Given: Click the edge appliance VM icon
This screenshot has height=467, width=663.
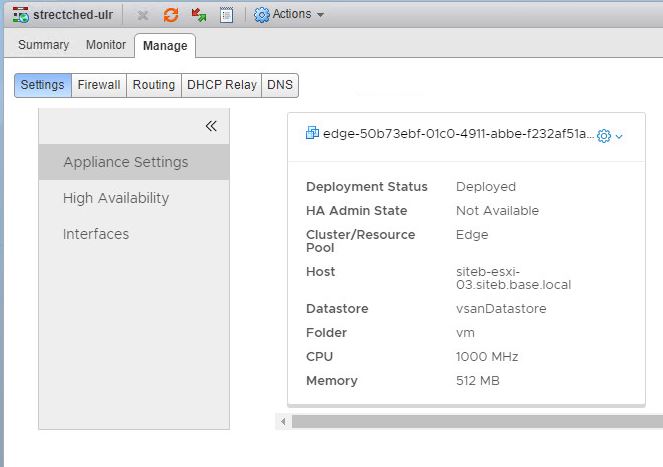Looking at the screenshot, I should click(x=312, y=134).
